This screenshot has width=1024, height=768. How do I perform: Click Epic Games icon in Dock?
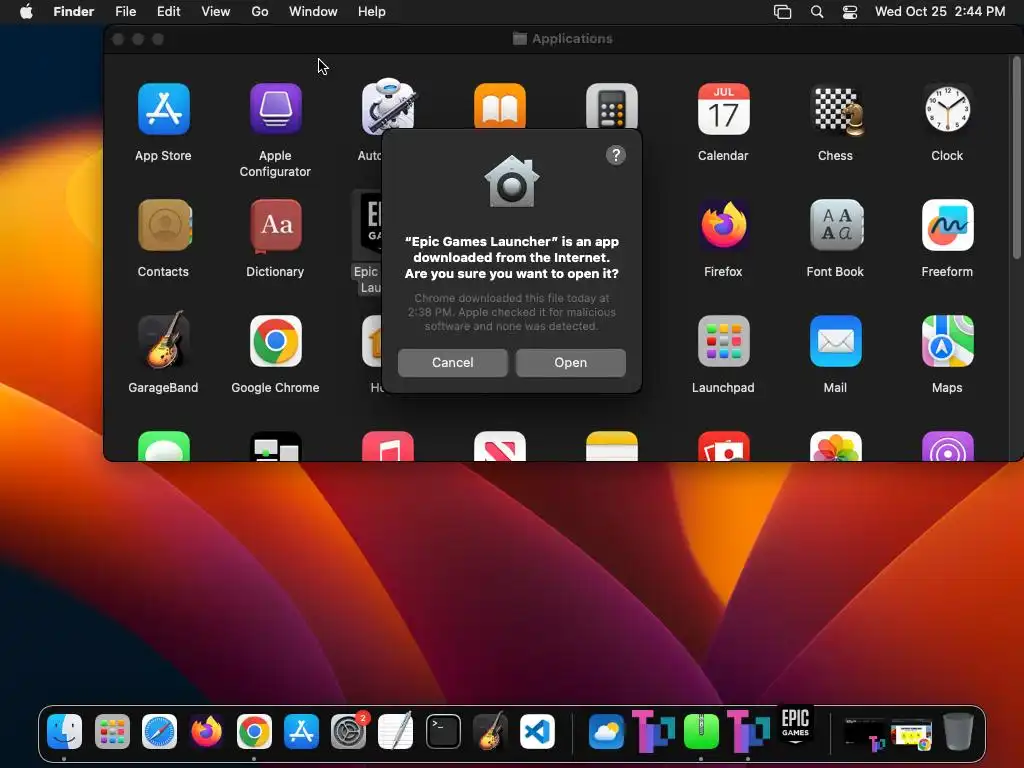[795, 724]
